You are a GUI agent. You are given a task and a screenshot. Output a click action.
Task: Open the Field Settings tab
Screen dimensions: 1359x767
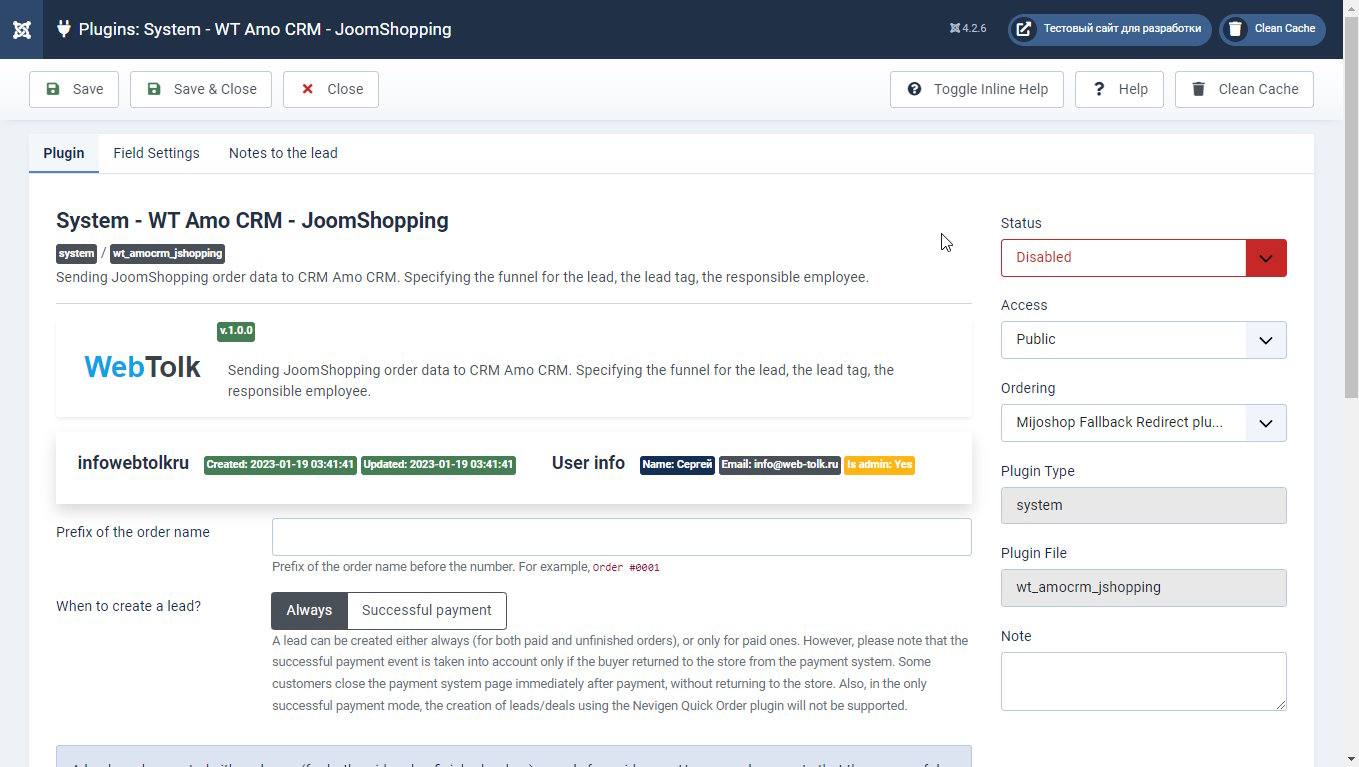point(156,153)
